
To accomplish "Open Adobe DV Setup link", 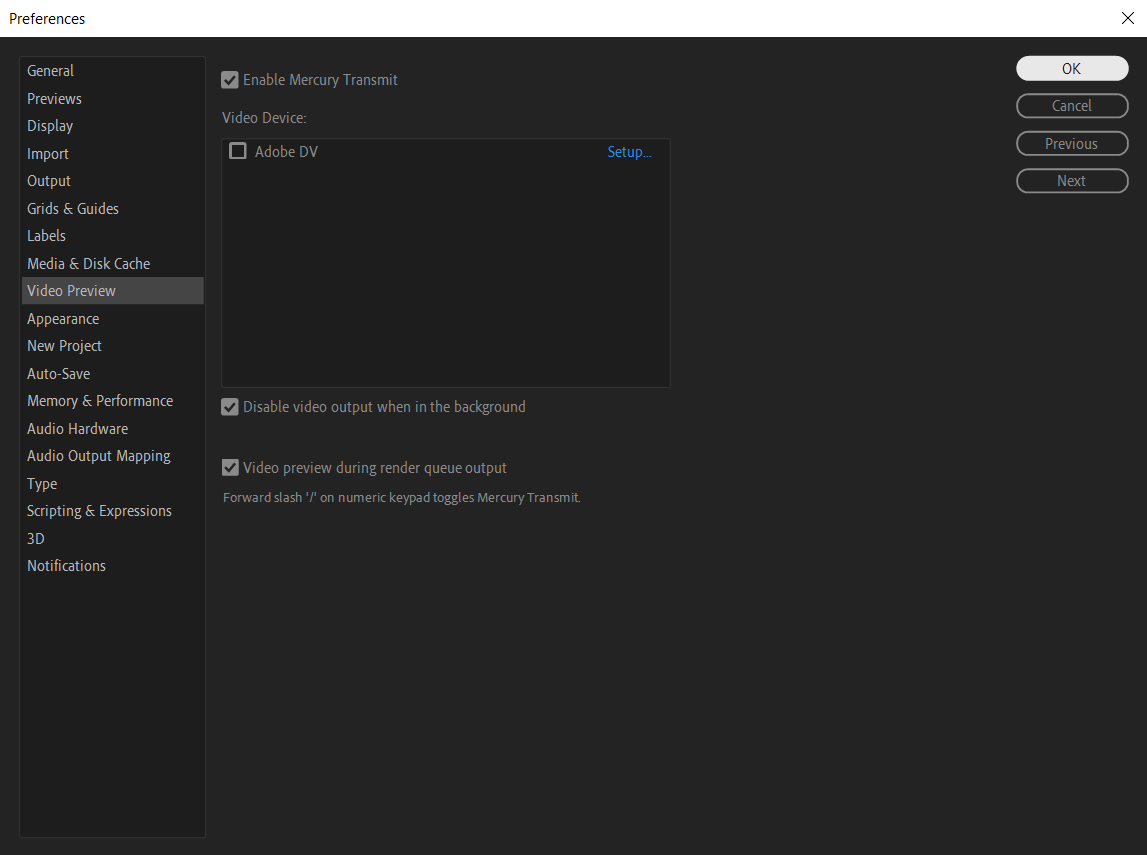I will [629, 152].
